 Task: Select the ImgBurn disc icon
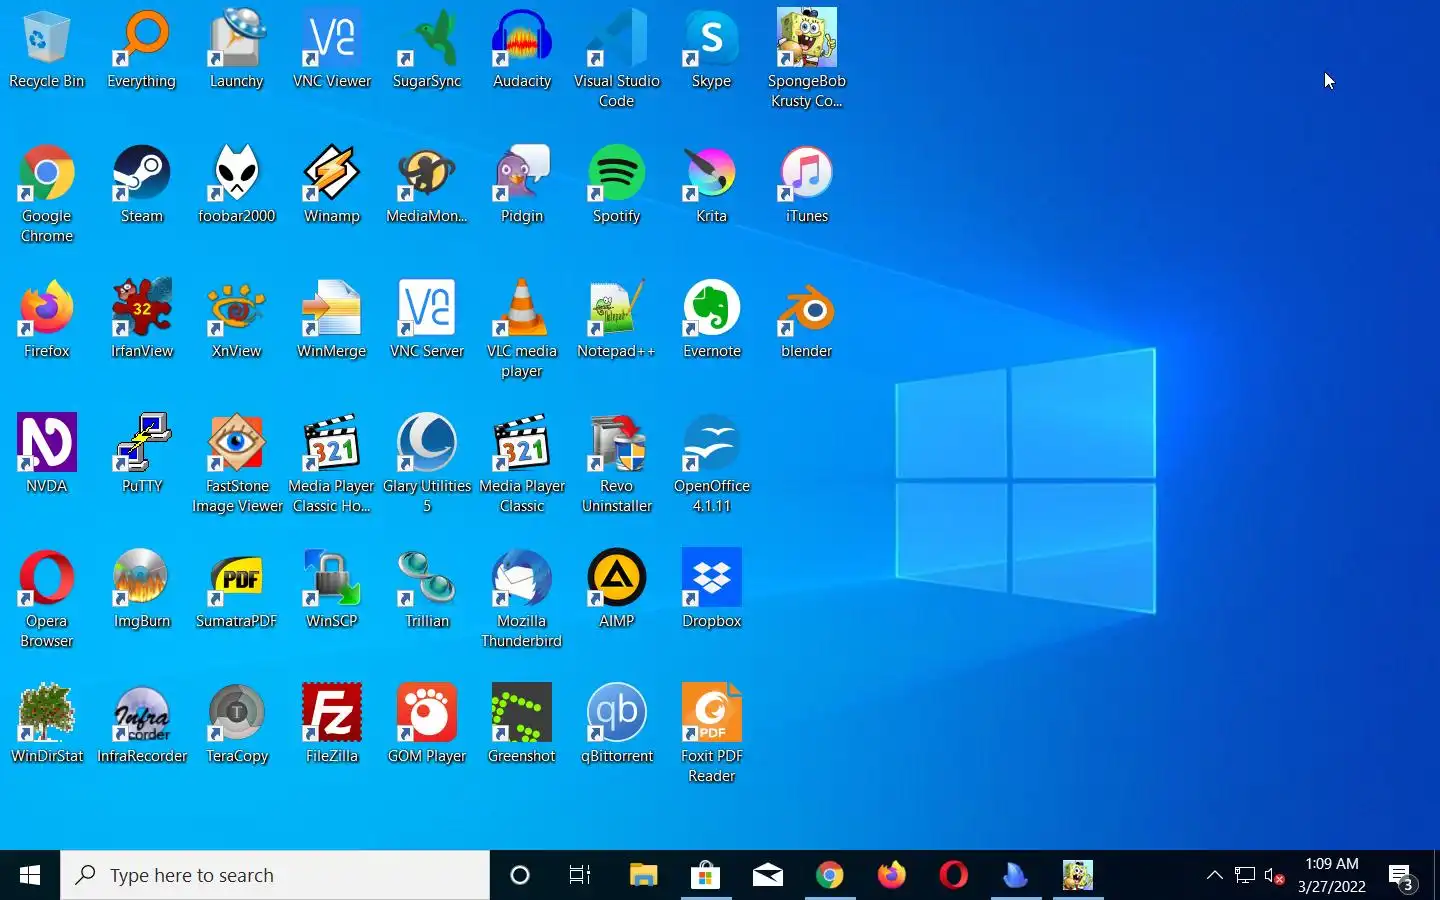tap(142, 577)
